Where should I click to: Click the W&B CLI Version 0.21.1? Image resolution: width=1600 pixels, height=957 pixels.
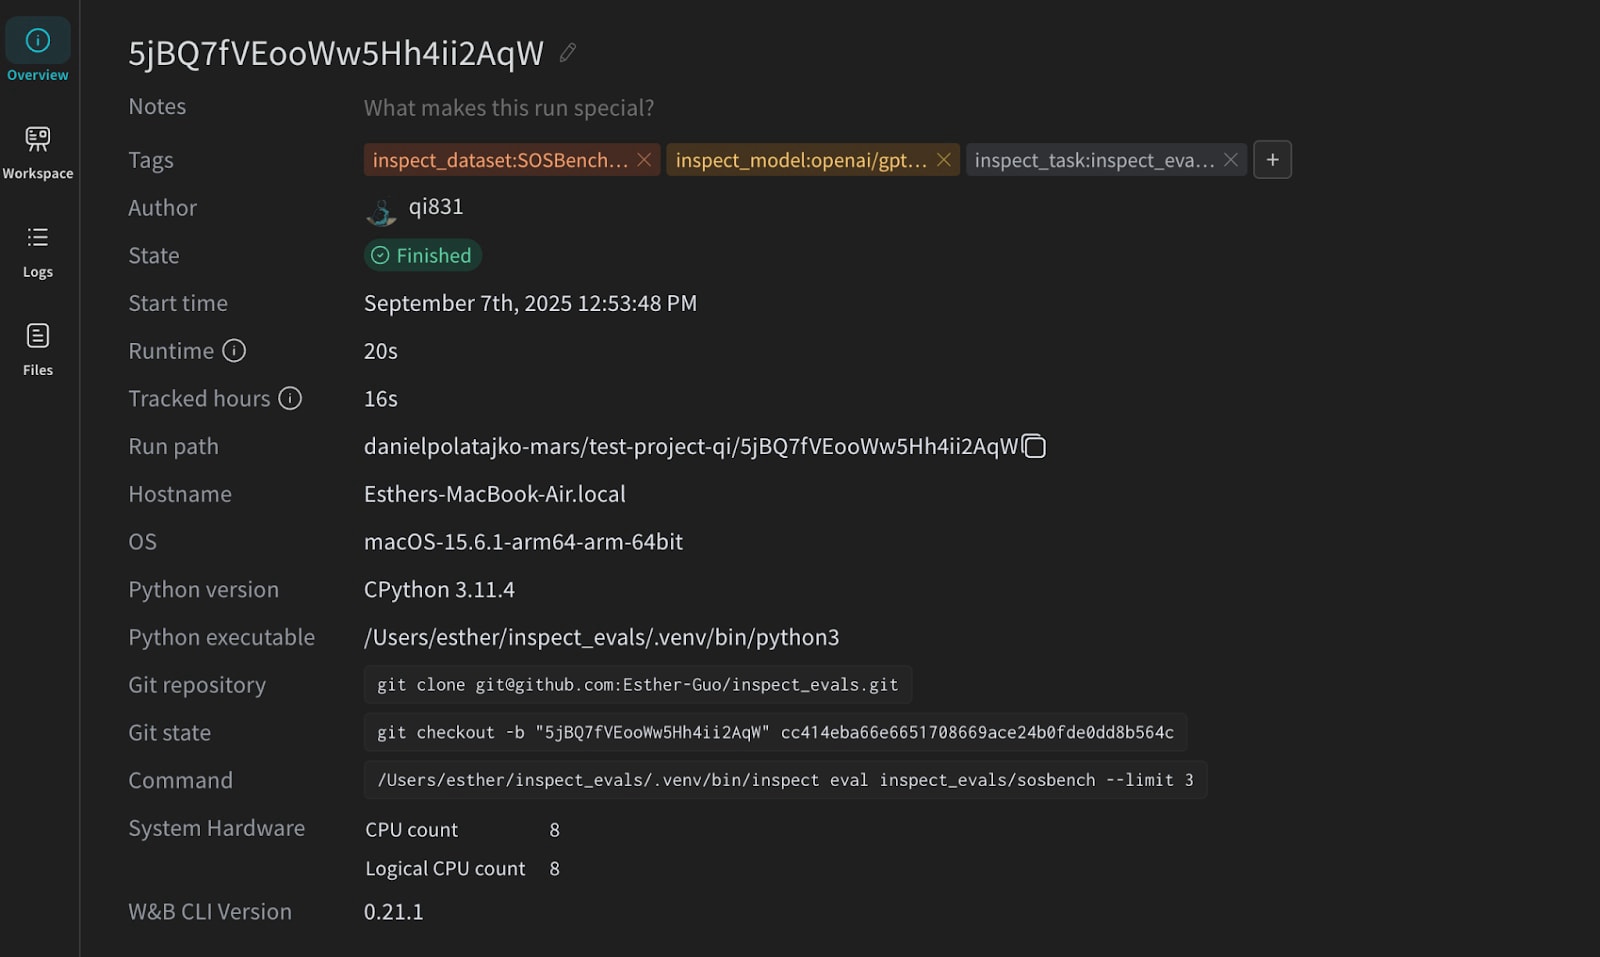tap(393, 912)
